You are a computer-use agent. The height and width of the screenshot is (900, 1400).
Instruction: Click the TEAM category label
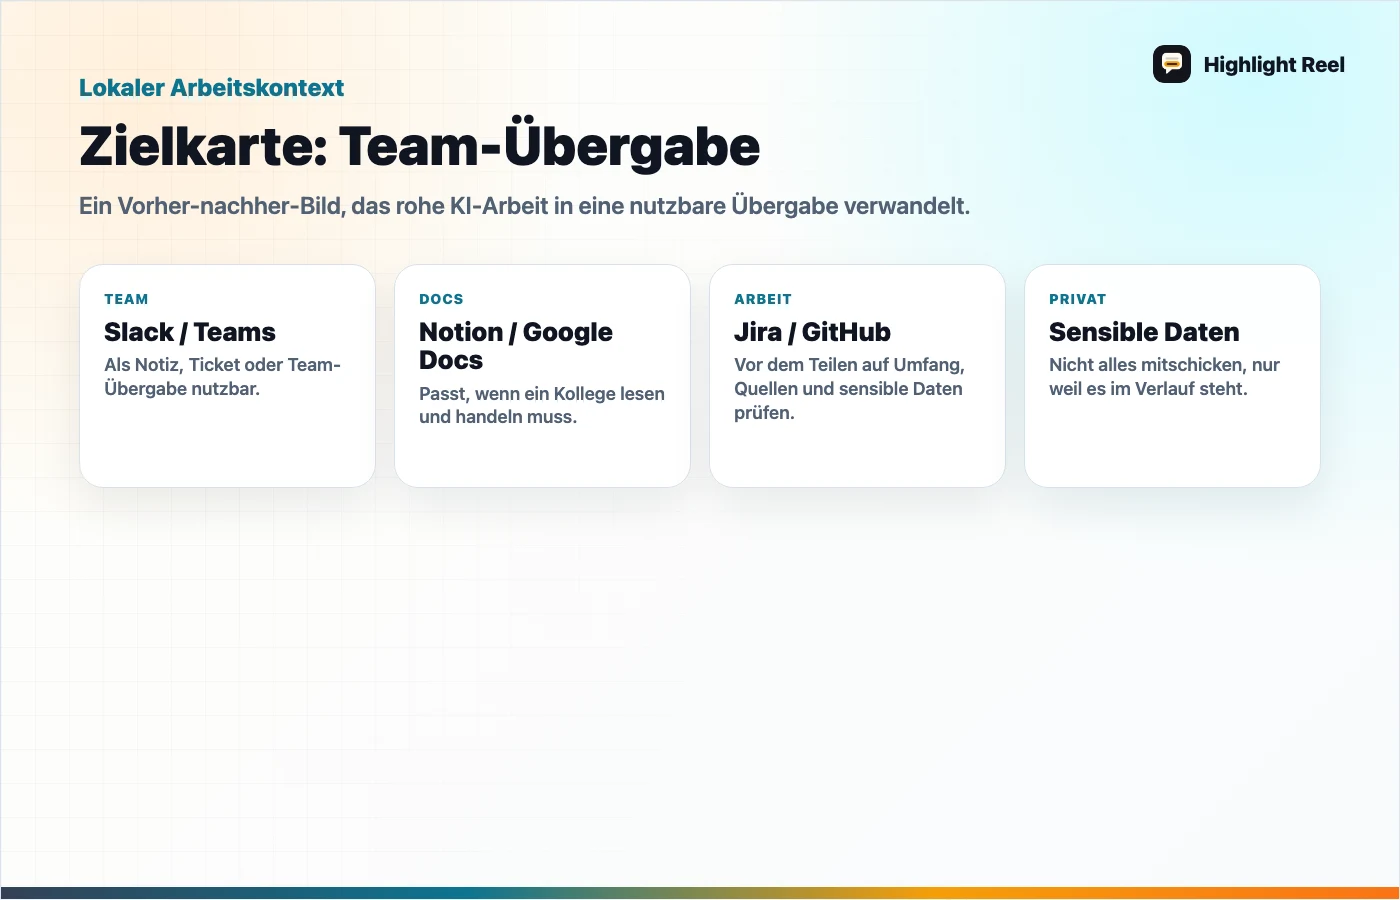126,299
